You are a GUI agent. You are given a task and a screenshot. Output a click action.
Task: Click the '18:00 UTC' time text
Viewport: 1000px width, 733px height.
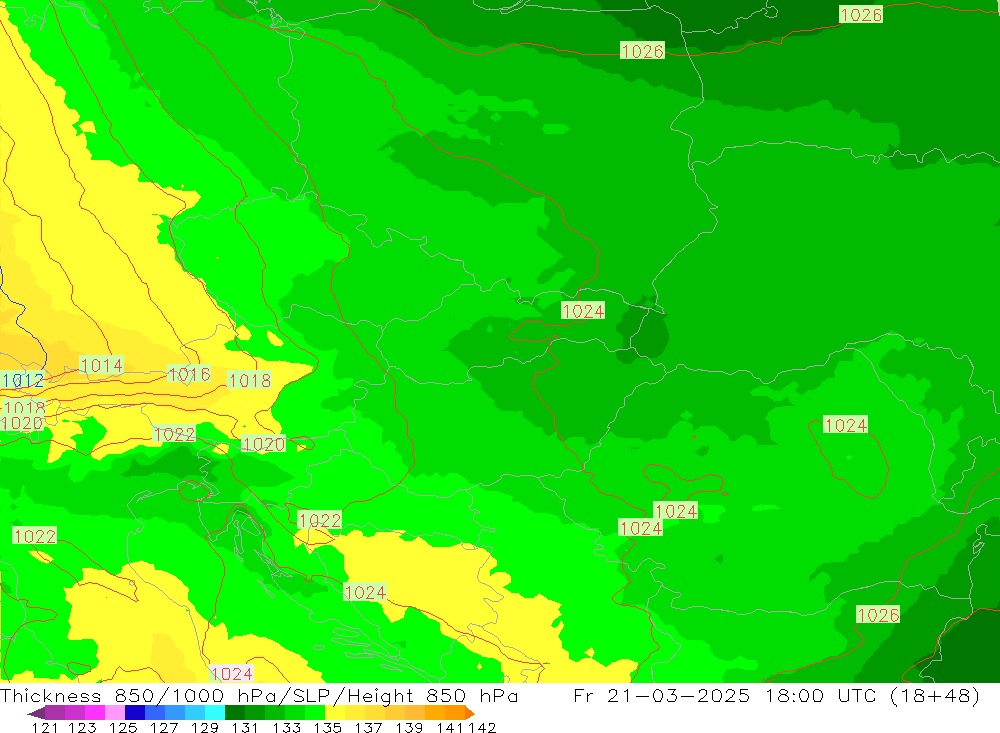[822, 695]
